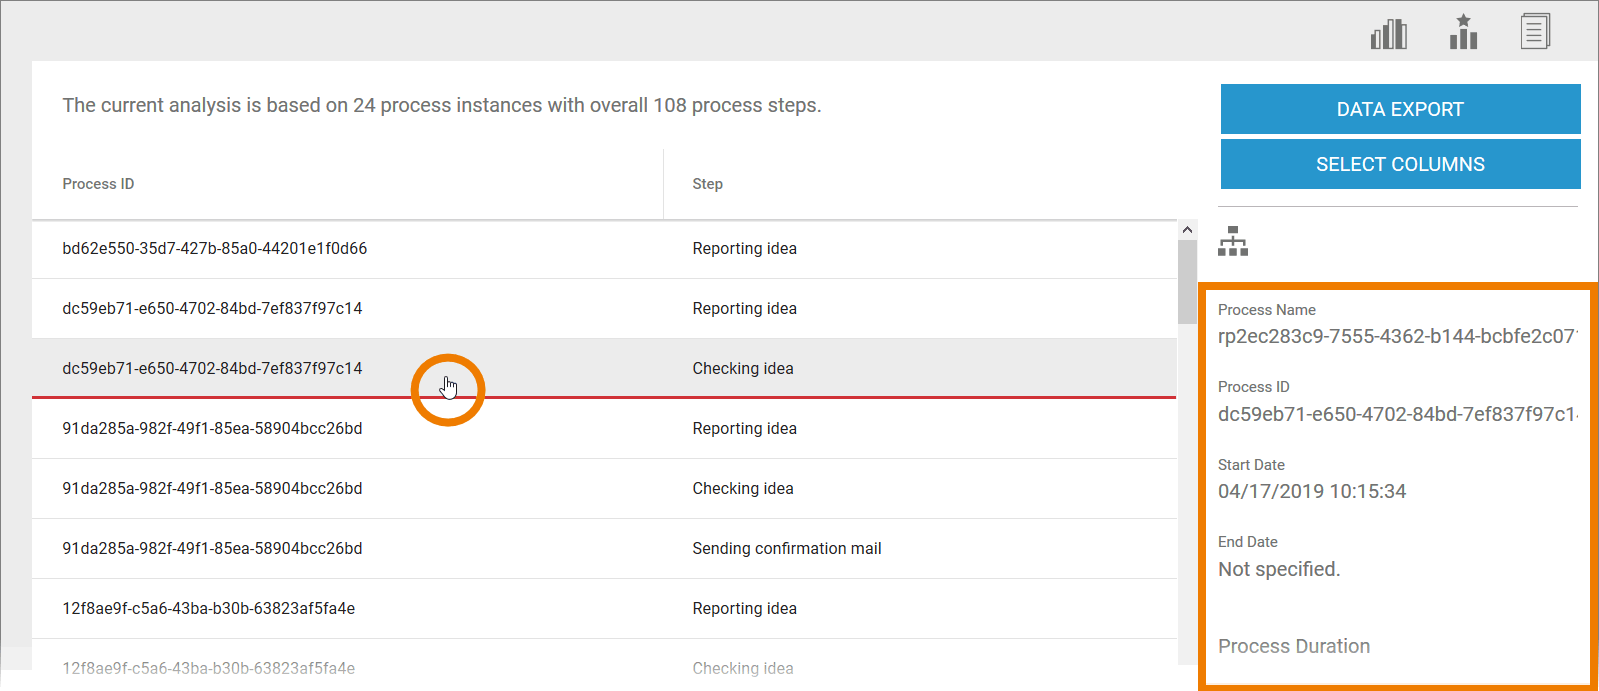Open the bar chart view icon

[1388, 34]
